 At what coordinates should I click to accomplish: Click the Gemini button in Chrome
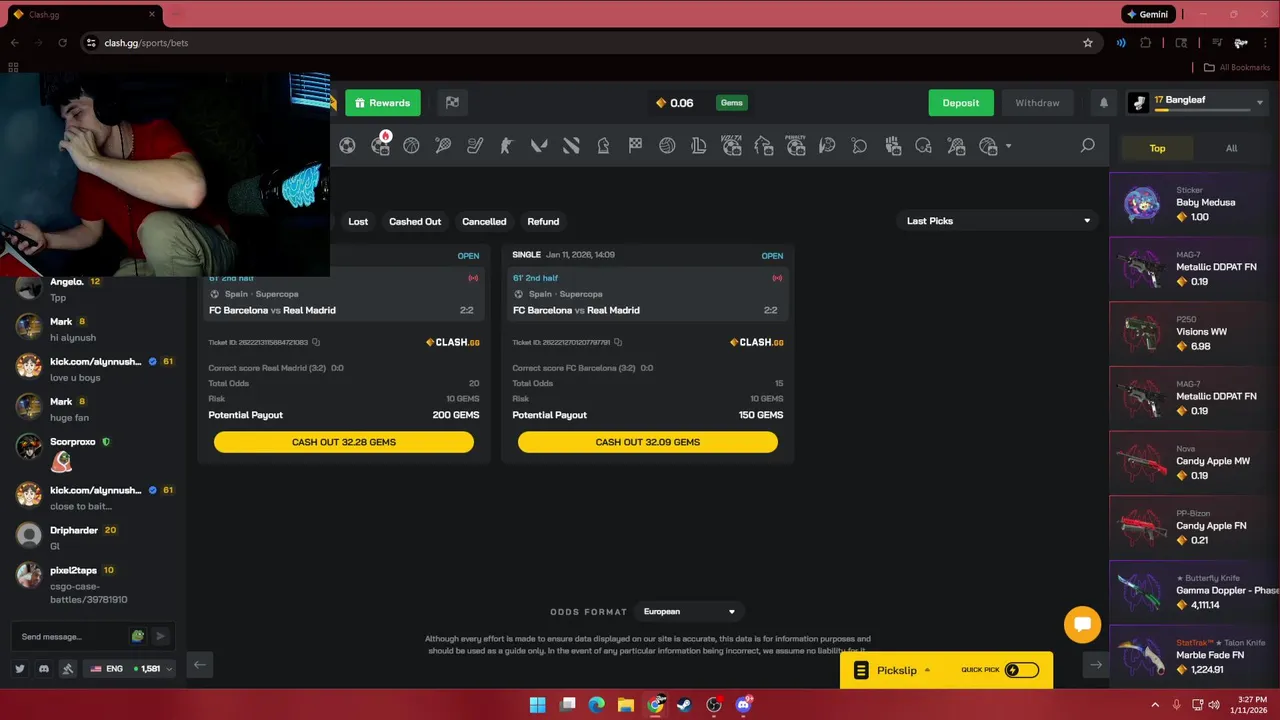point(1148,14)
